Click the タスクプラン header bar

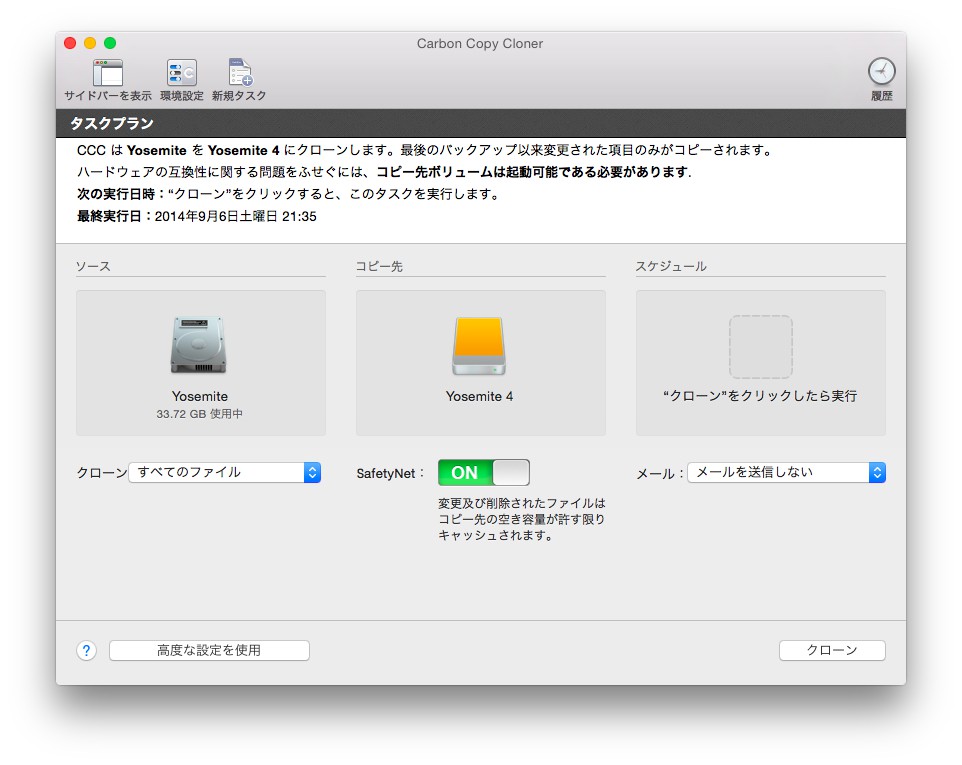point(481,123)
